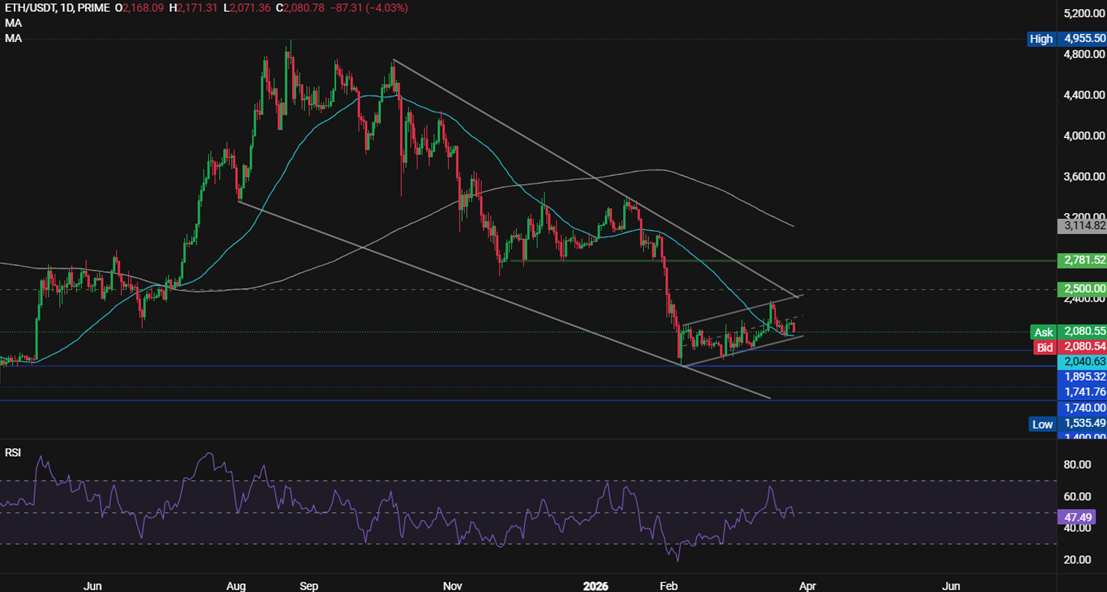This screenshot has height=592, width=1107.
Task: Click the Feb label on time axis
Action: (x=668, y=586)
